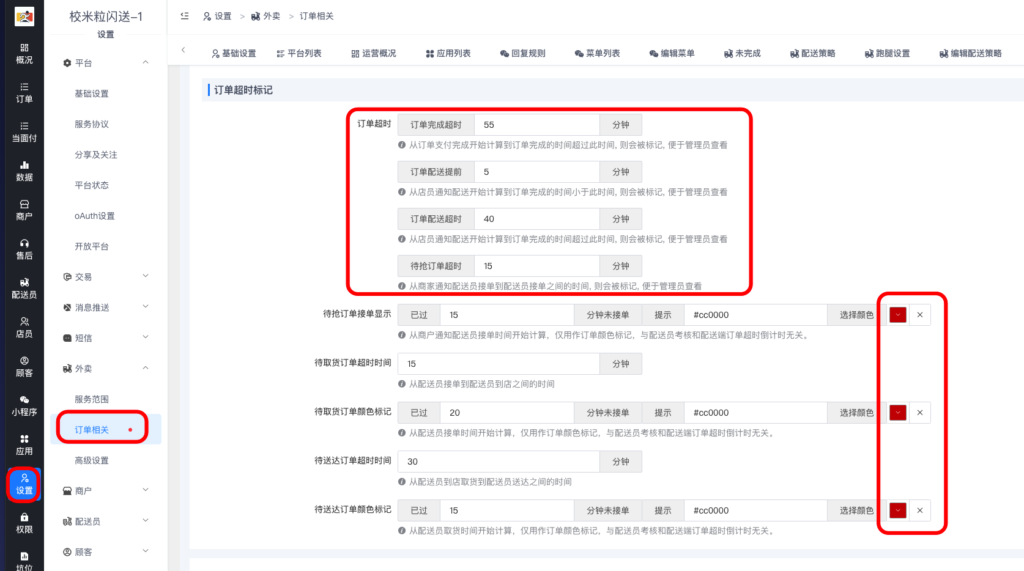Click the 待送达订单超时时间 field showing 30
This screenshot has height=571, width=1024.
[499, 462]
